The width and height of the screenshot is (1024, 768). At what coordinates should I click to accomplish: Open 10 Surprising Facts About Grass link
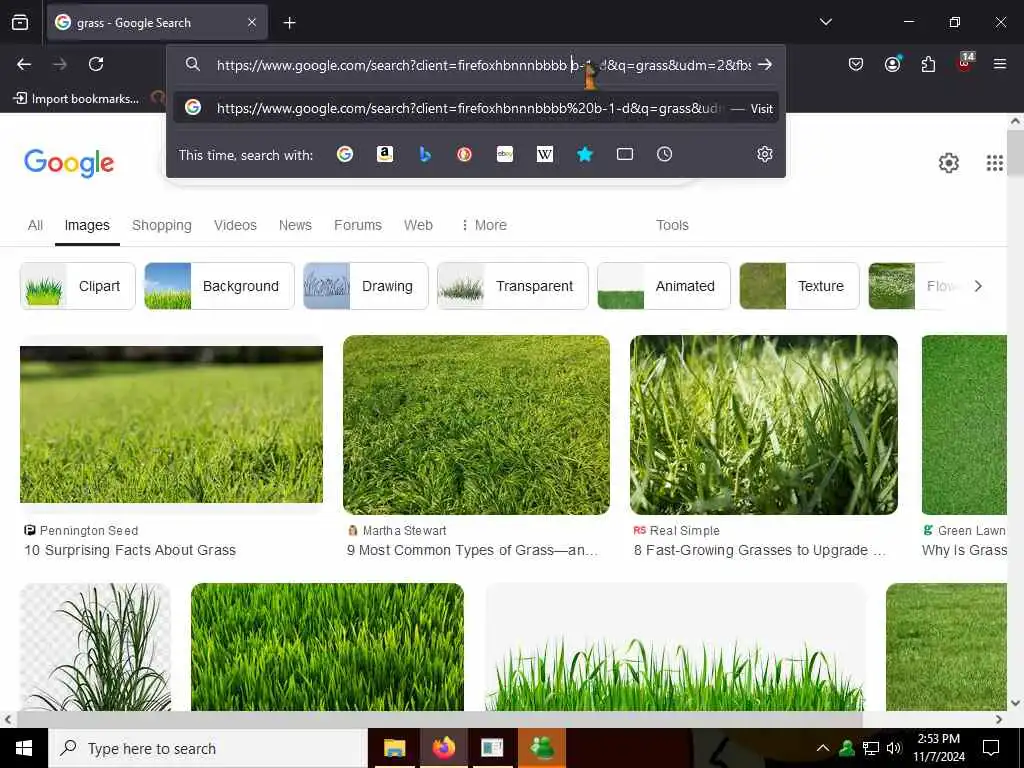pyautogui.click(x=130, y=551)
